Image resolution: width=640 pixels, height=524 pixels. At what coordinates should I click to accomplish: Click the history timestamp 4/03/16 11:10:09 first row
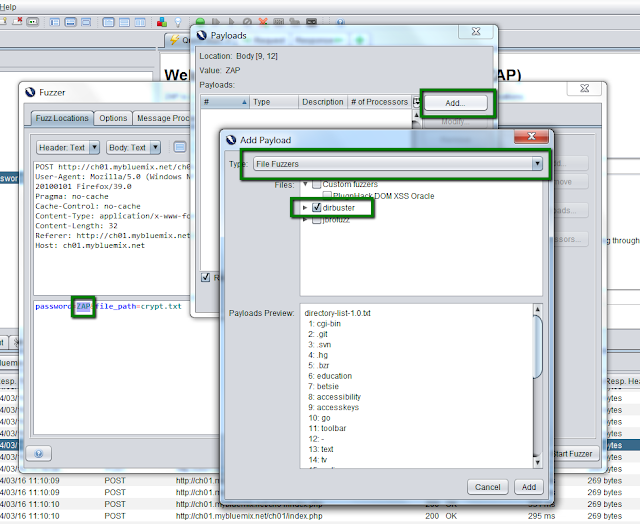pyautogui.click(x=30, y=480)
